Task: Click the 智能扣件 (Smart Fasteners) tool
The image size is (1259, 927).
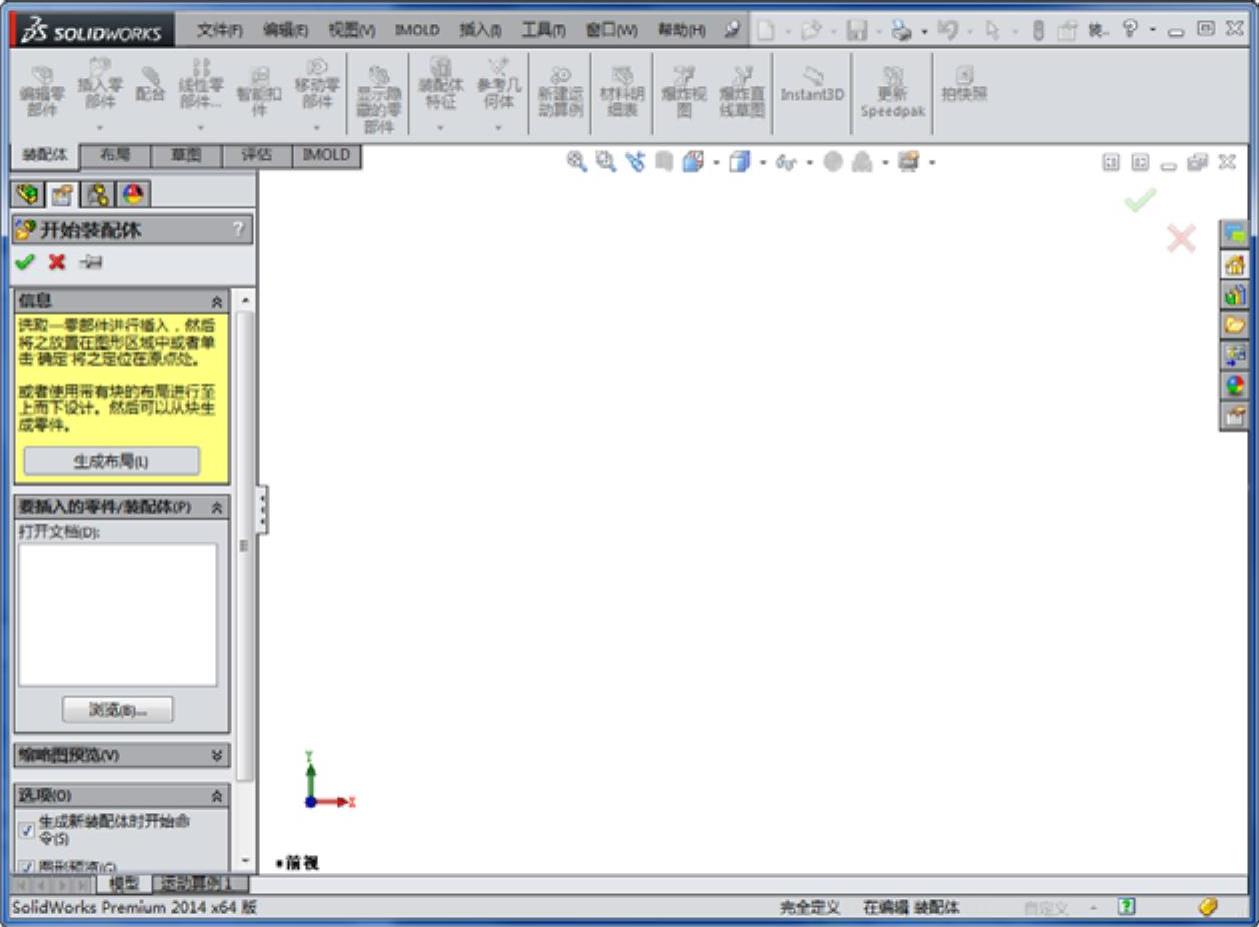Action: coord(258,92)
